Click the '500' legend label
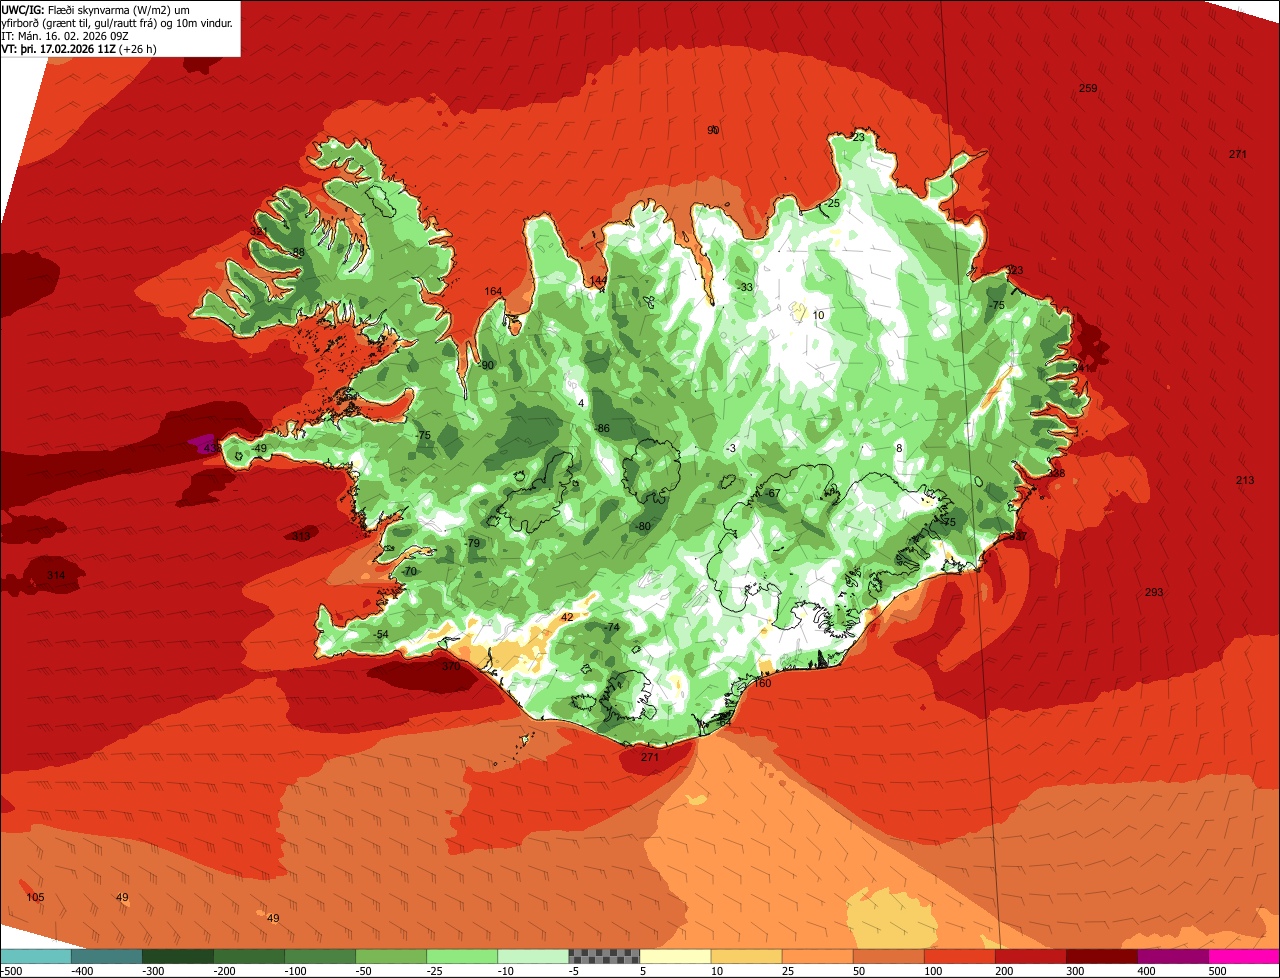1280x978 pixels. tap(1217, 971)
